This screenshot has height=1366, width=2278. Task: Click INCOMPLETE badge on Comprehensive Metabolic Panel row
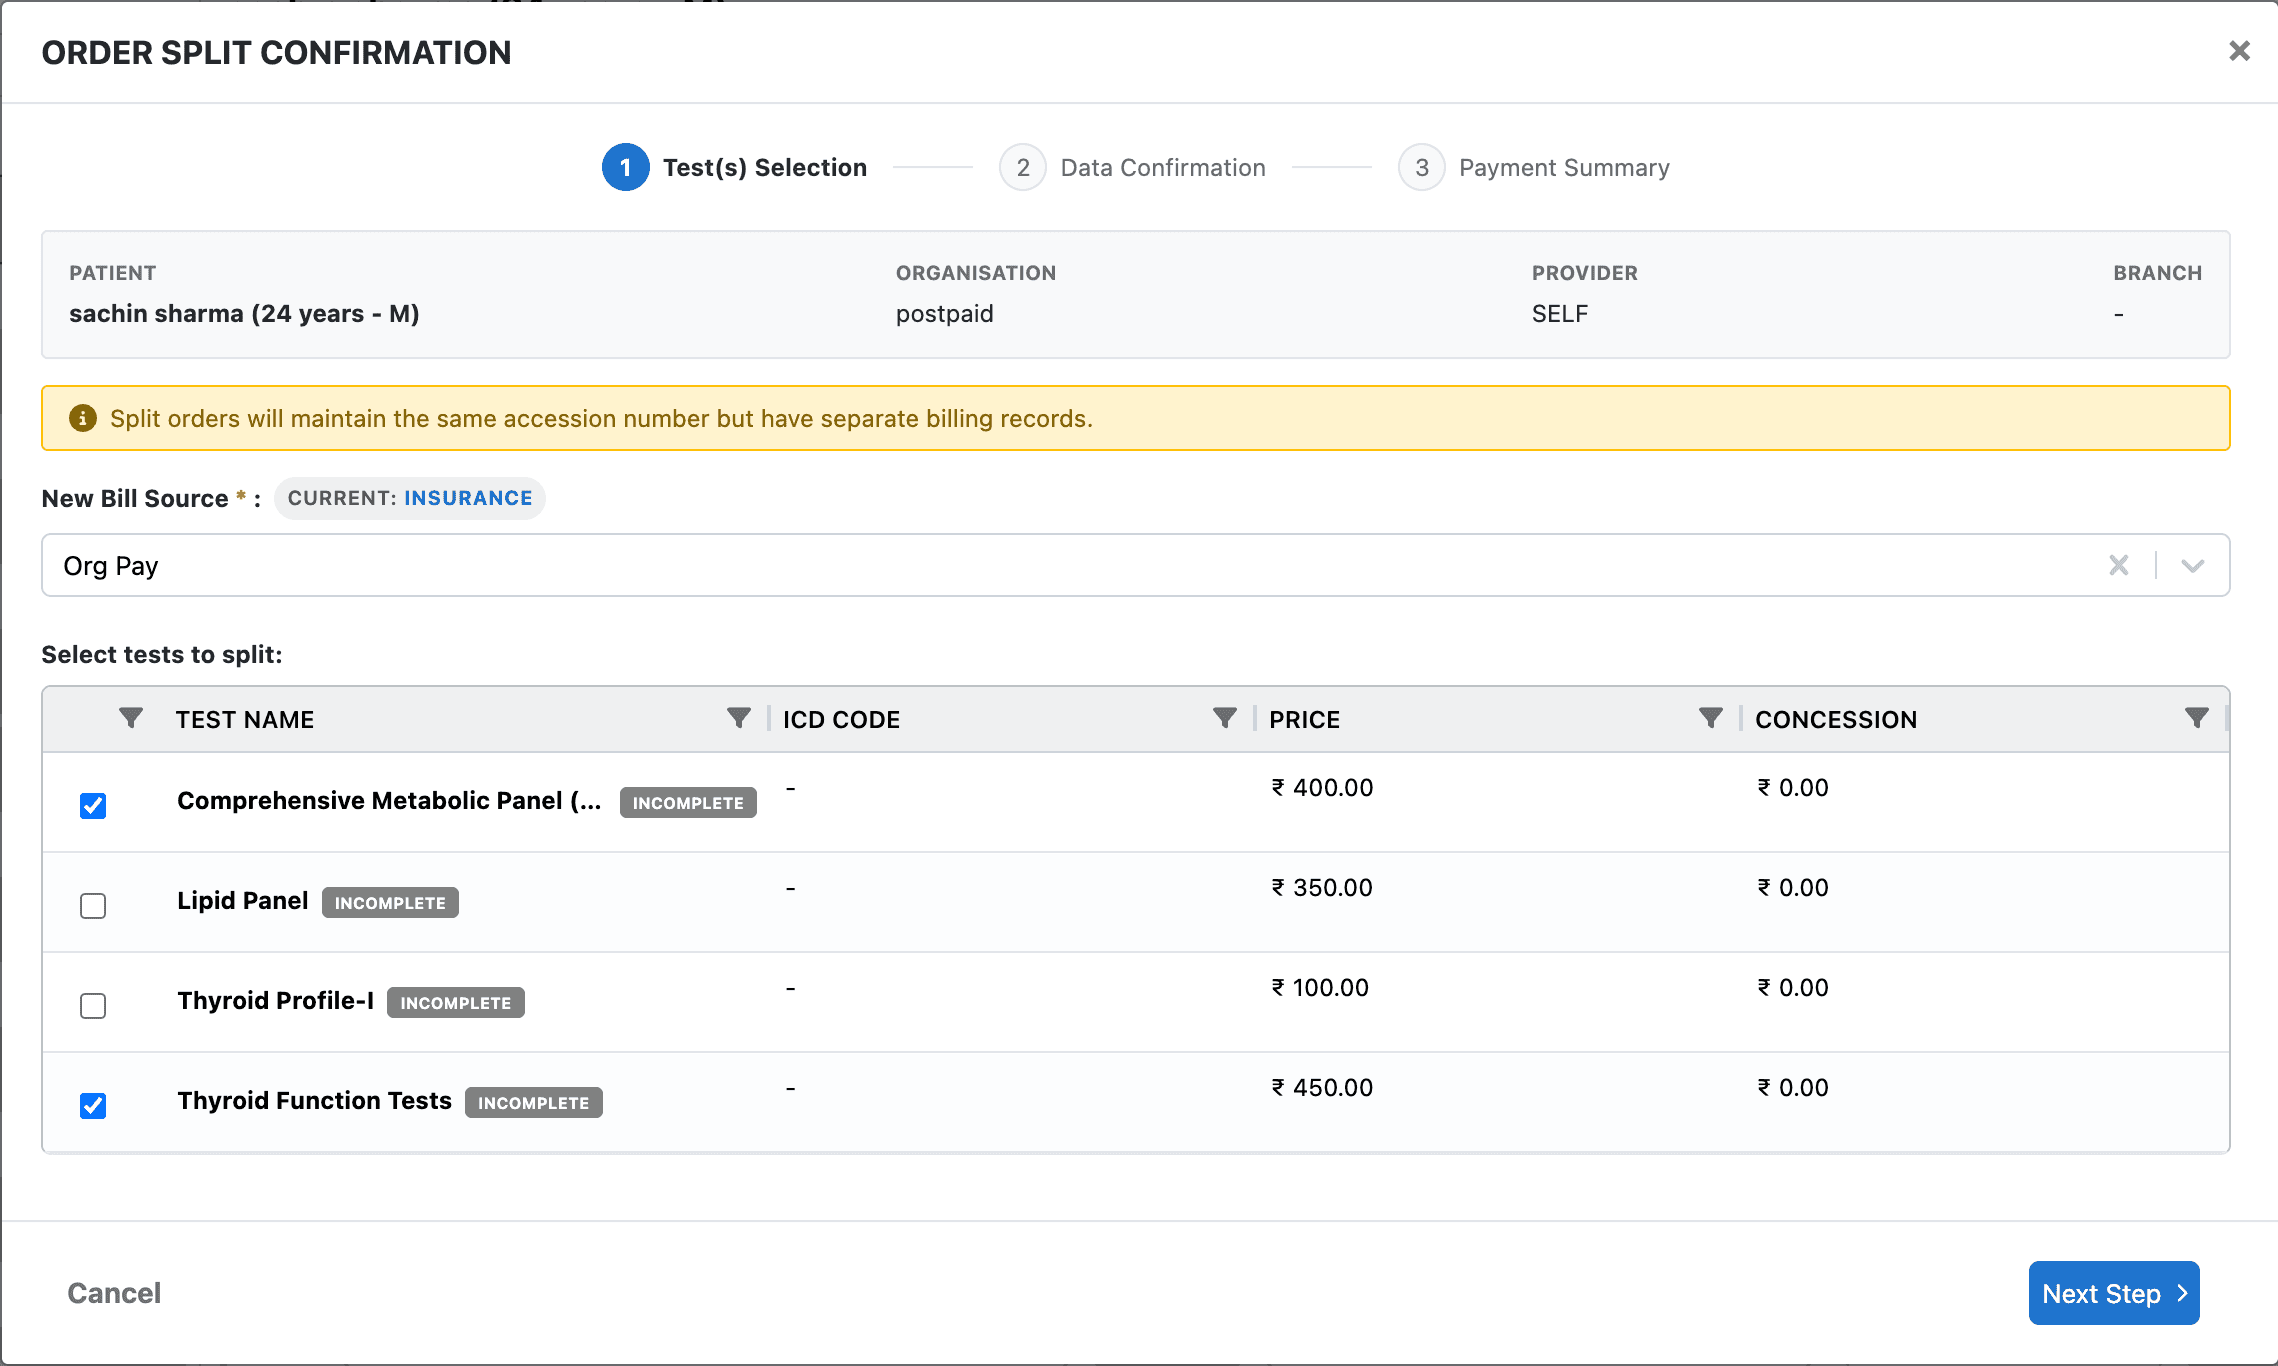click(688, 802)
